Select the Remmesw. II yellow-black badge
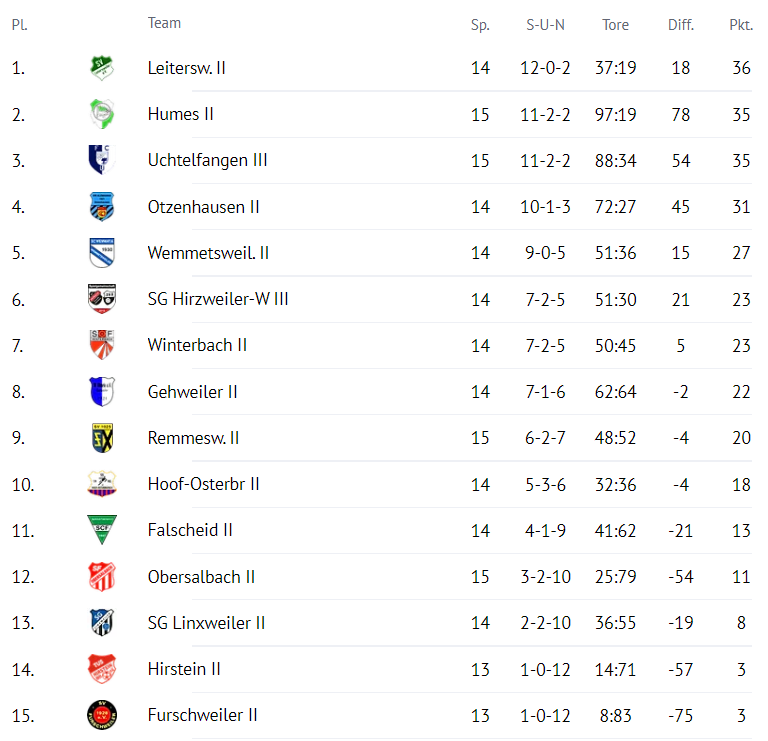The height and width of the screenshot is (741, 768). (x=102, y=437)
